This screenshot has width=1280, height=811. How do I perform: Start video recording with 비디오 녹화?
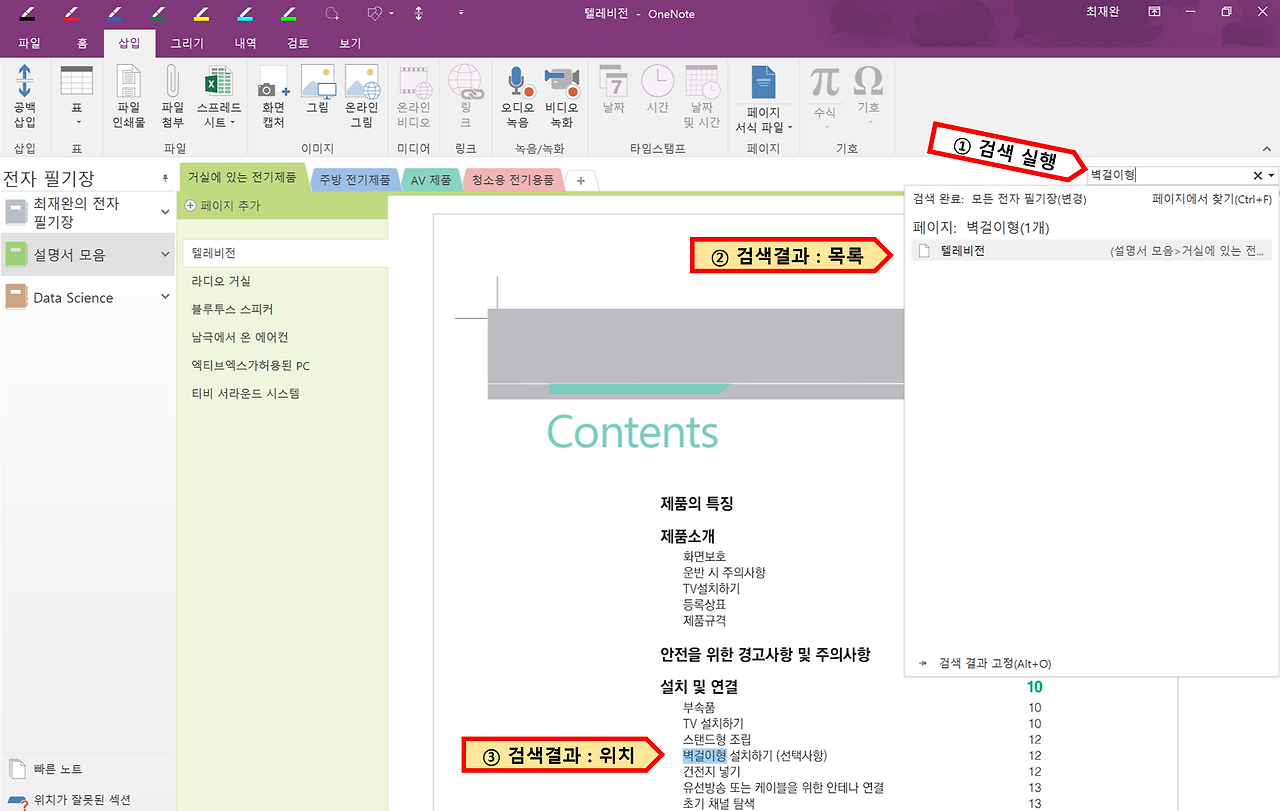[562, 97]
